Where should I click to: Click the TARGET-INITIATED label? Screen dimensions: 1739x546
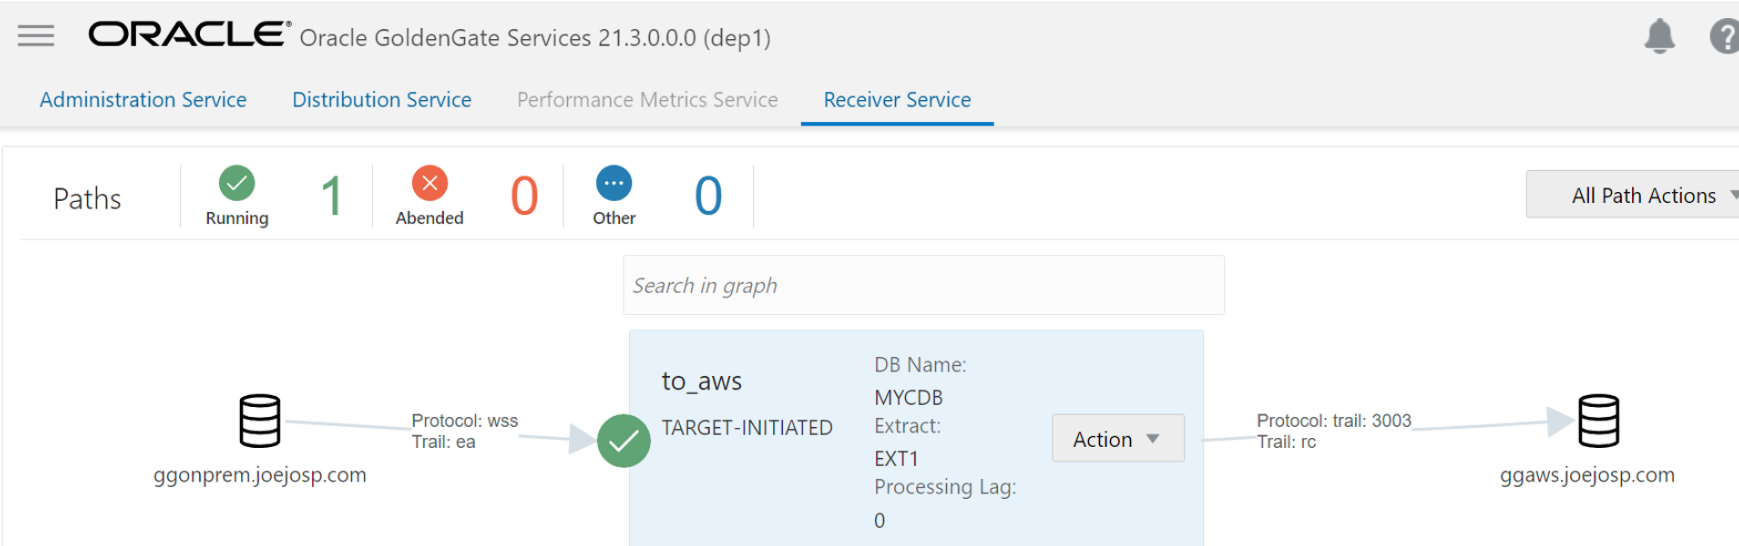pyautogui.click(x=747, y=428)
